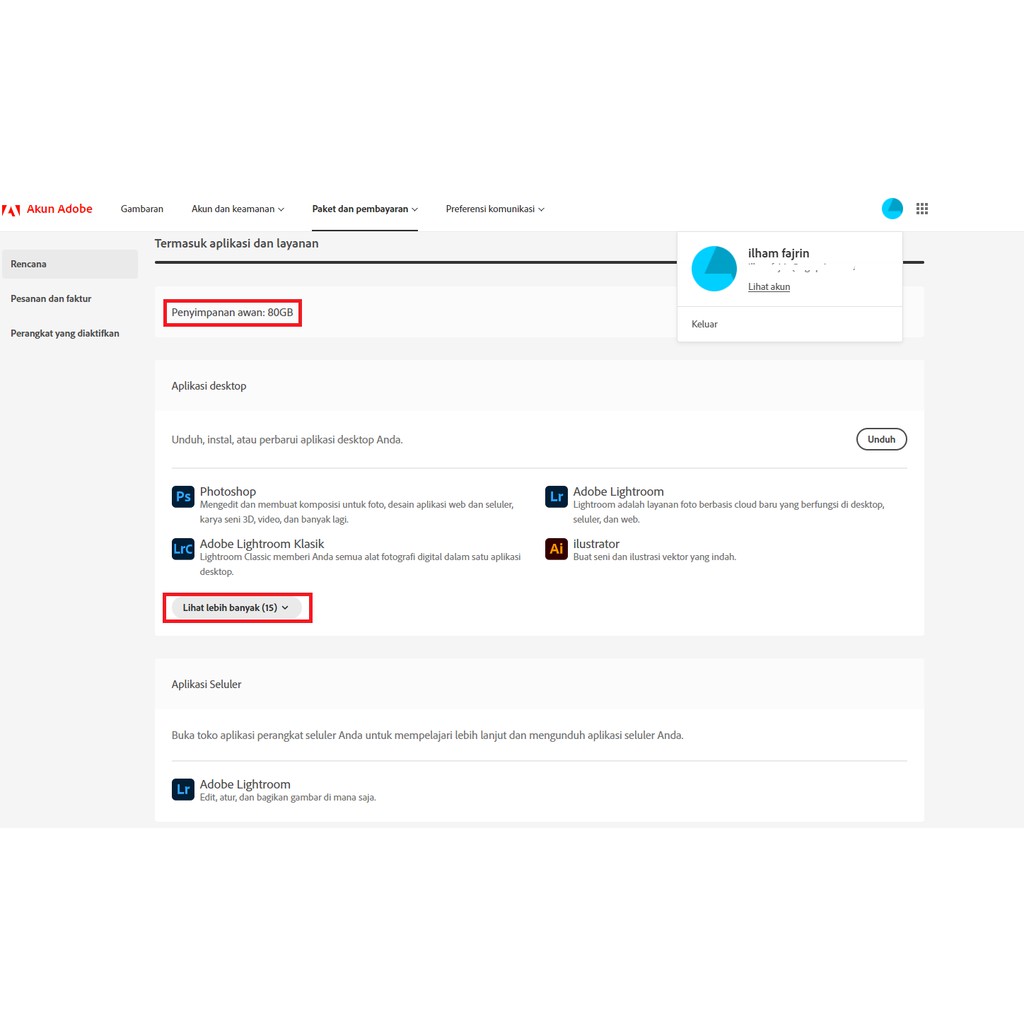Viewport: 1024px width, 1024px height.
Task: Expand Akun dan keamanan menu
Action: pyautogui.click(x=238, y=209)
